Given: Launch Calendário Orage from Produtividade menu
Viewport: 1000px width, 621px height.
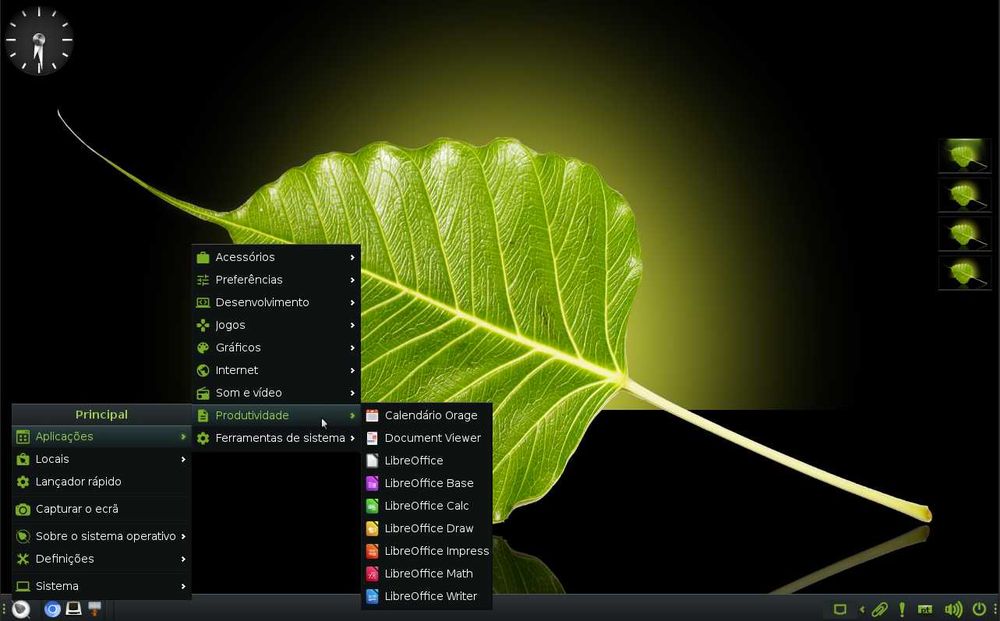Looking at the screenshot, I should (427, 415).
